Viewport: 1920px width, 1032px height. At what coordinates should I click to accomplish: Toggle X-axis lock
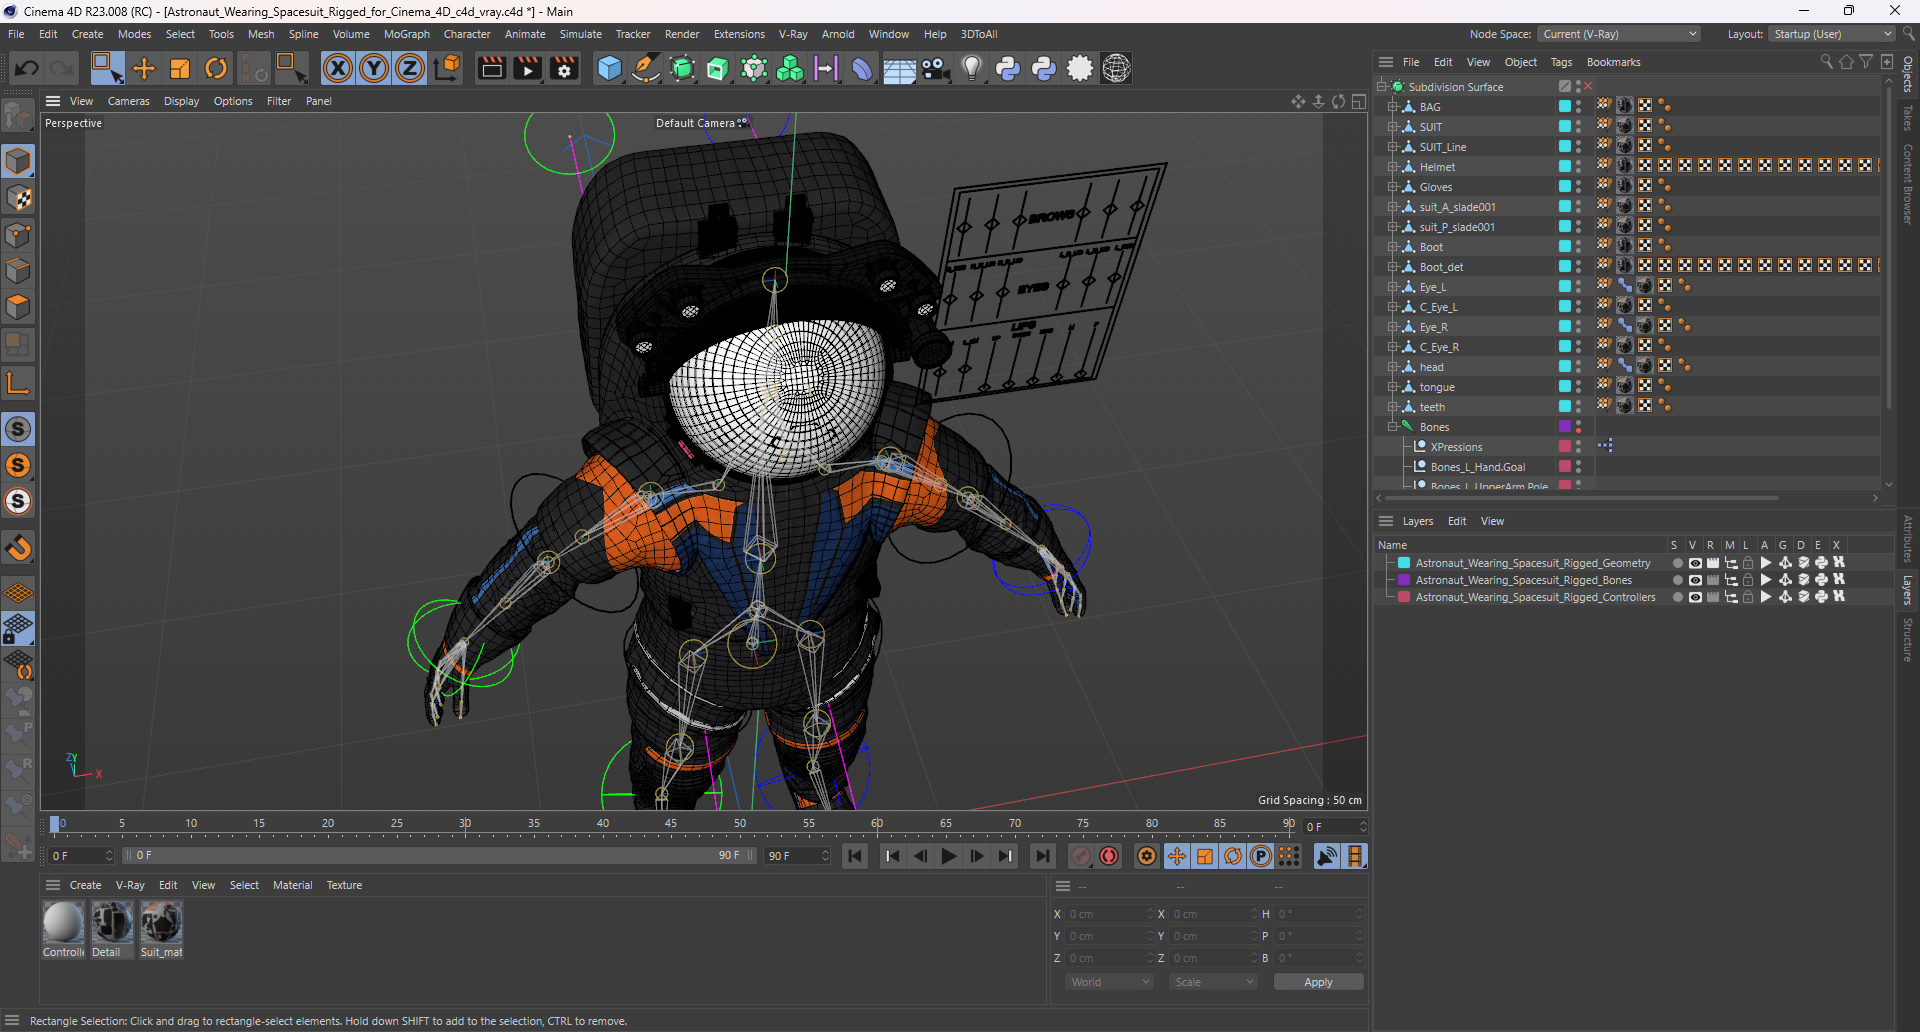coord(338,68)
